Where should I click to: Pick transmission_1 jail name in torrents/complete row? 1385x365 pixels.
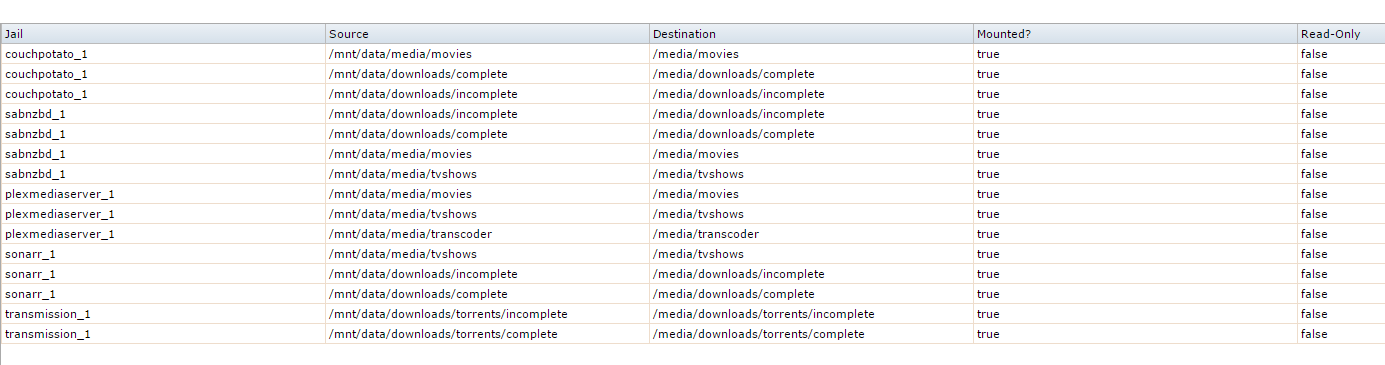point(48,334)
